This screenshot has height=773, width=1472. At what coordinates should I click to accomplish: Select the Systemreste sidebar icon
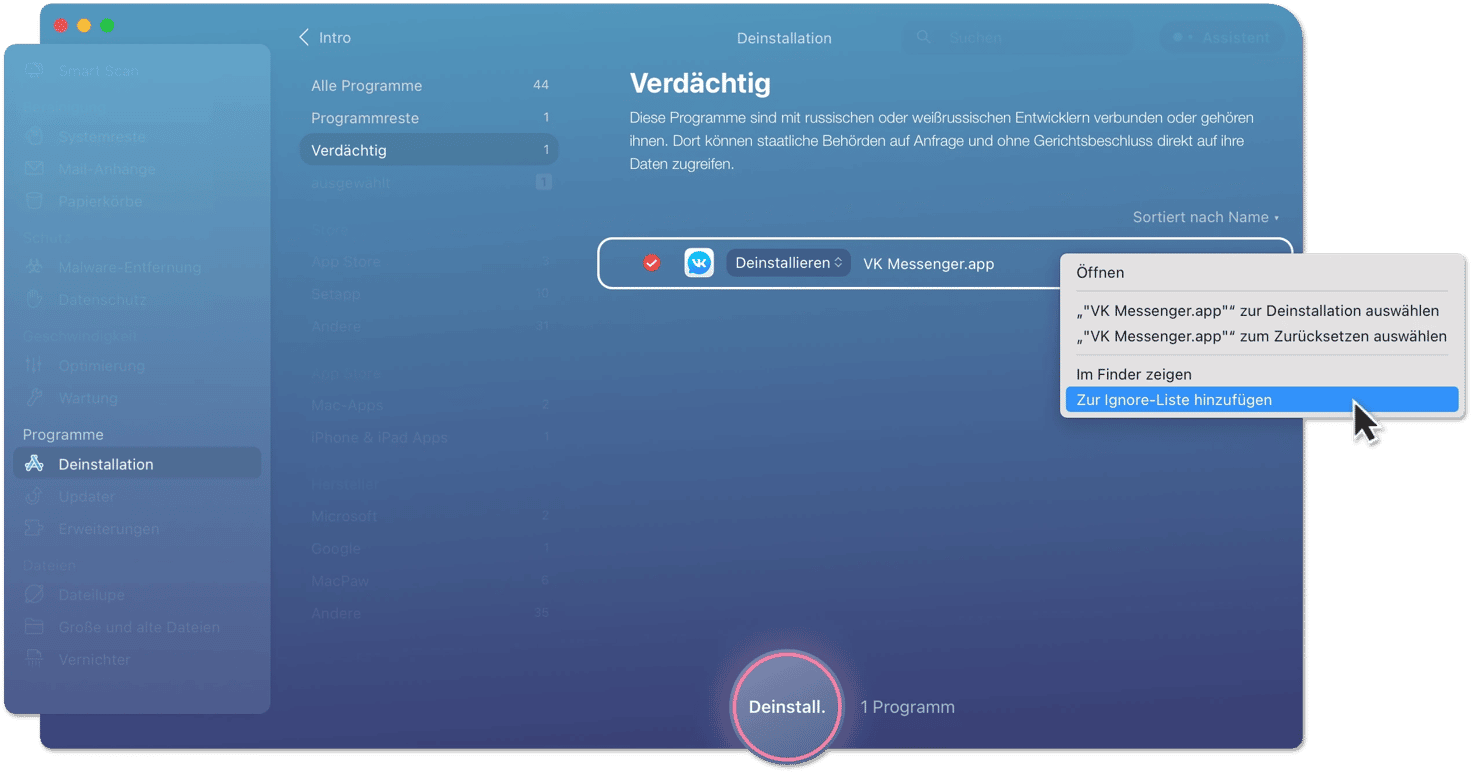click(x=35, y=136)
